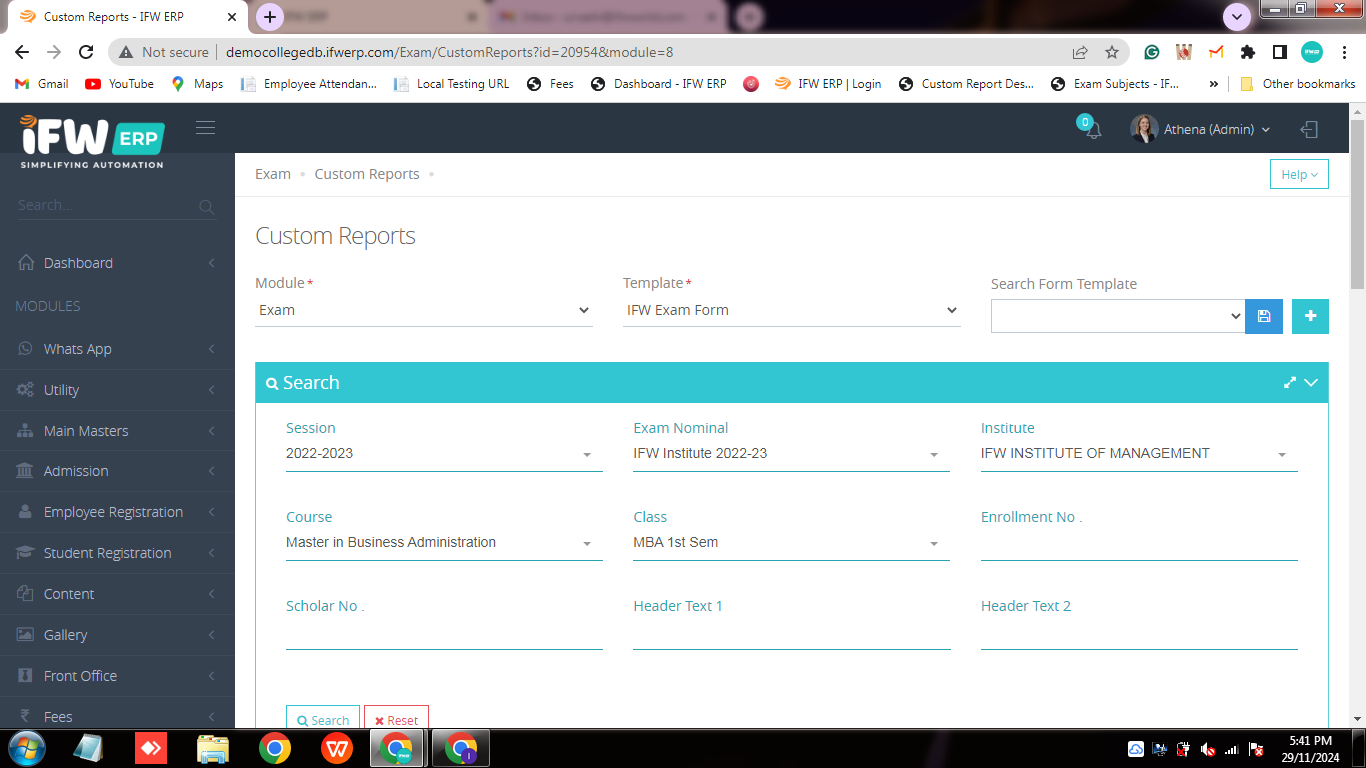Open the Exam Nominal dropdown
1366x768 pixels.
coord(791,454)
